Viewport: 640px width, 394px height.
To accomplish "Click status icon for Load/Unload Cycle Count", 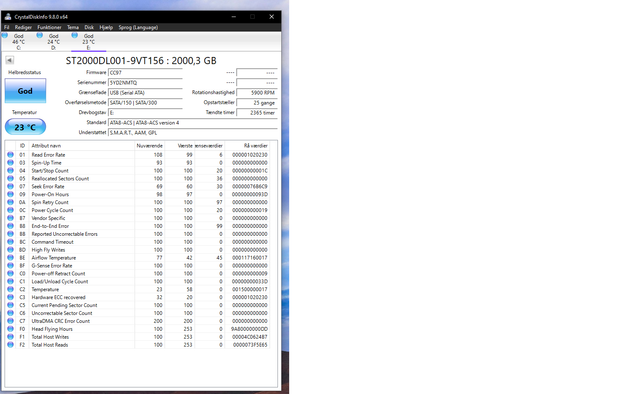I will [x=10, y=281].
